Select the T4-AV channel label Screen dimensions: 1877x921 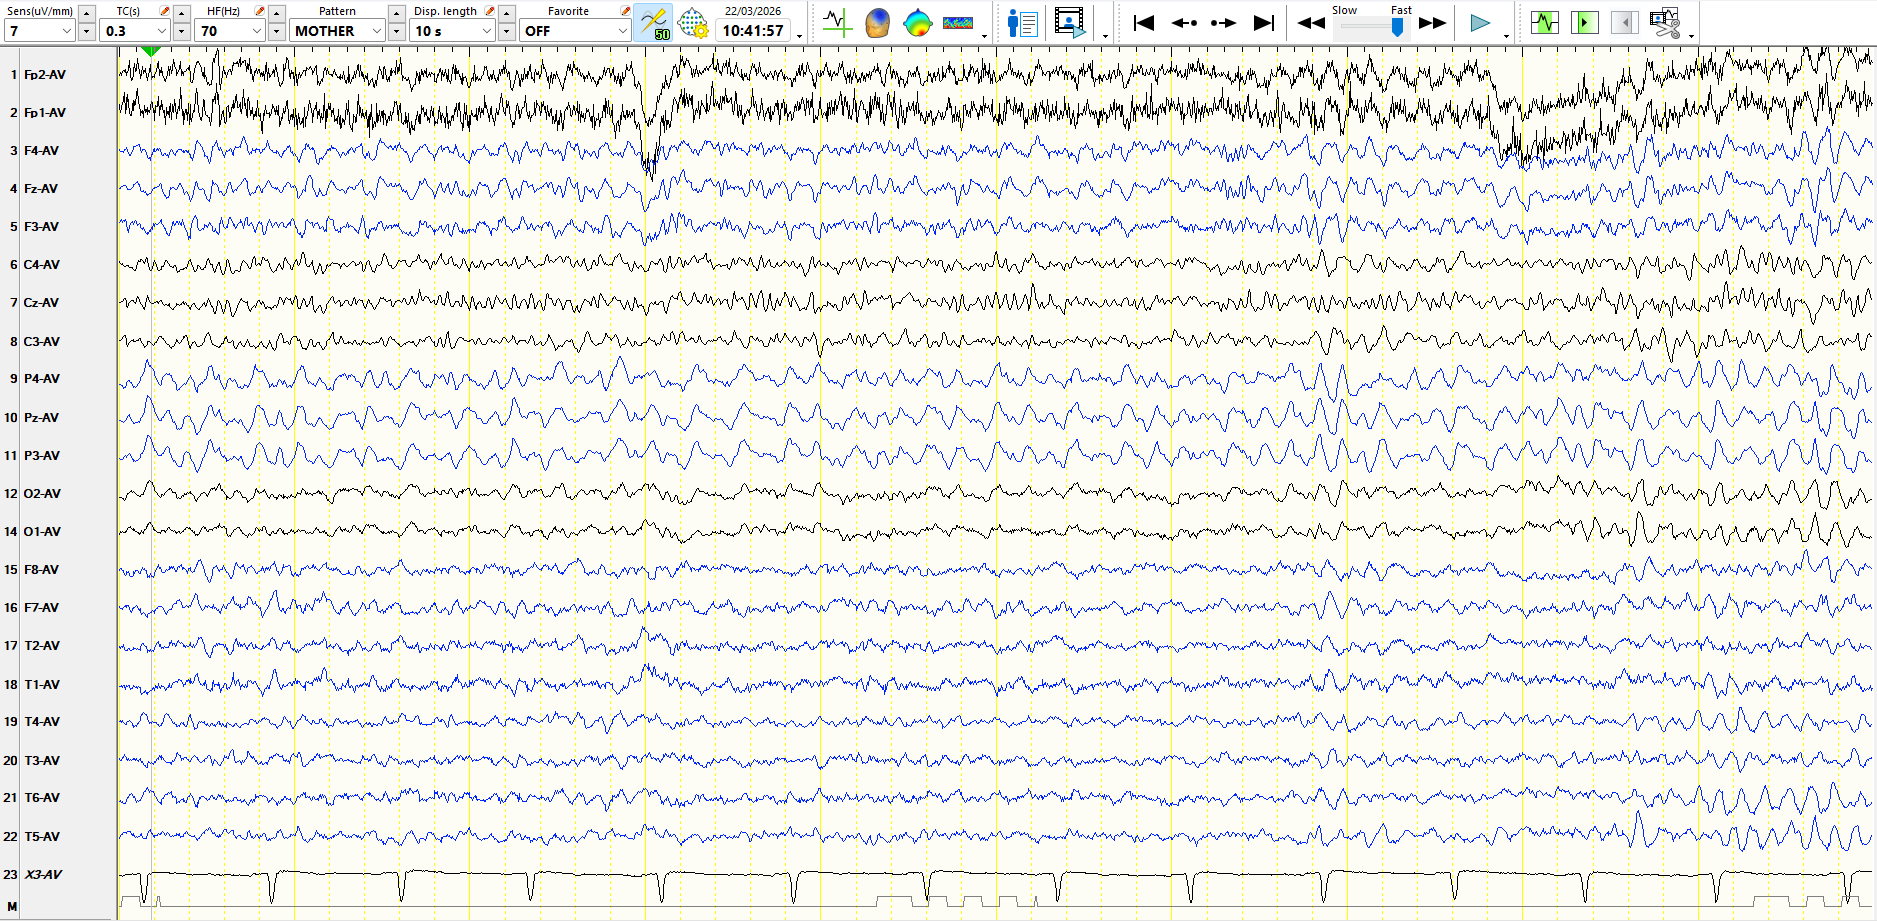(x=42, y=722)
